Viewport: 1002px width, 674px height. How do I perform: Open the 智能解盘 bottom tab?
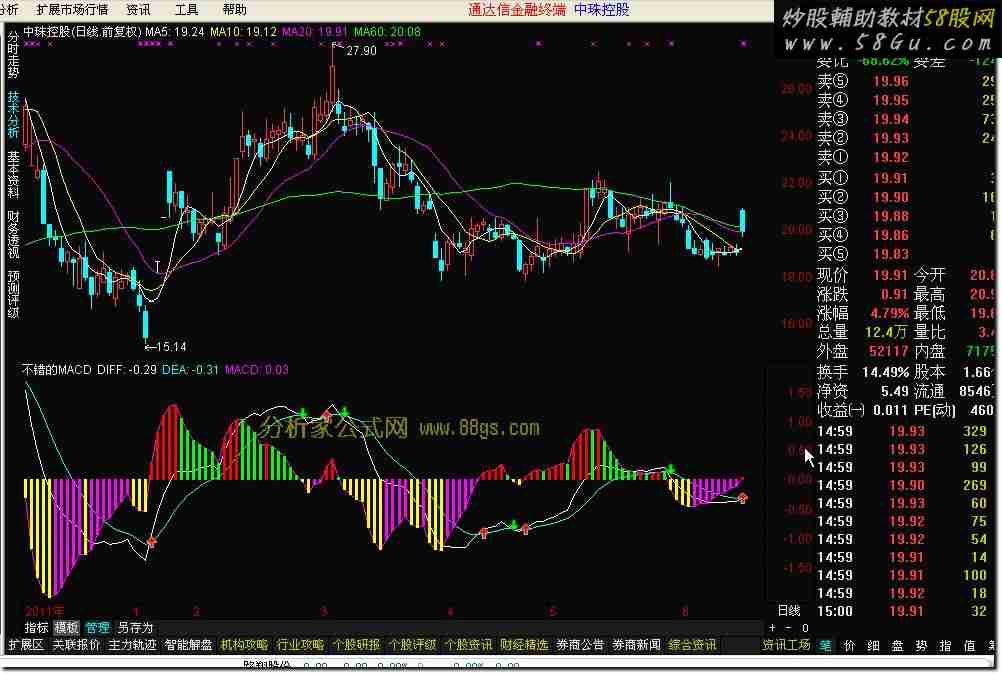pyautogui.click(x=189, y=645)
